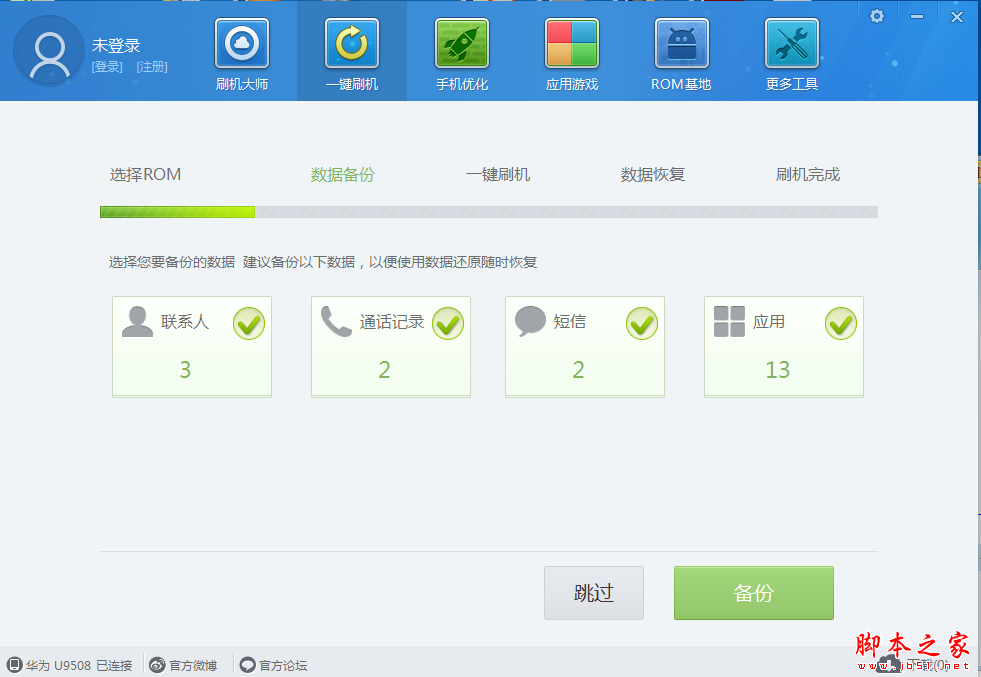The image size is (981, 677).
Task: Open the 刷机大师 cloud icon
Action: tap(242, 43)
